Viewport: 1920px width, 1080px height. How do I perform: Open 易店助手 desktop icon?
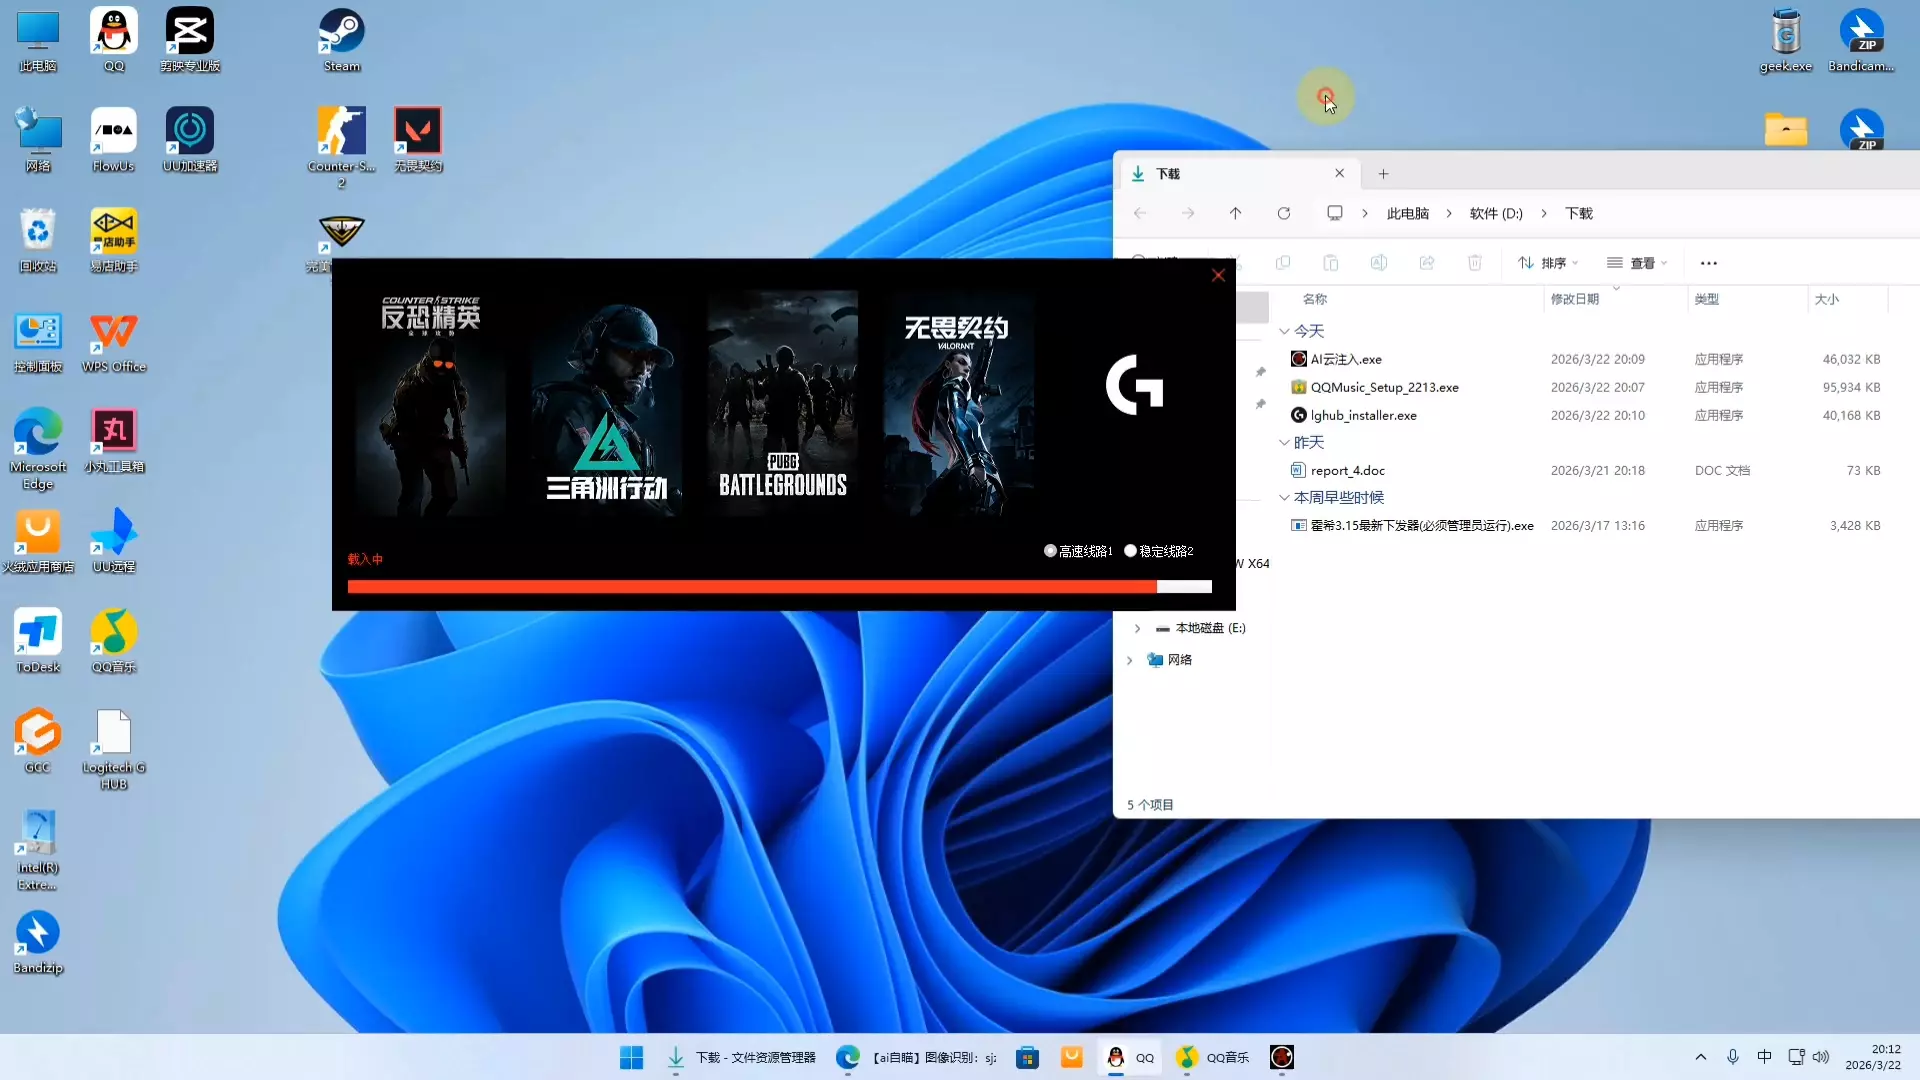point(114,240)
